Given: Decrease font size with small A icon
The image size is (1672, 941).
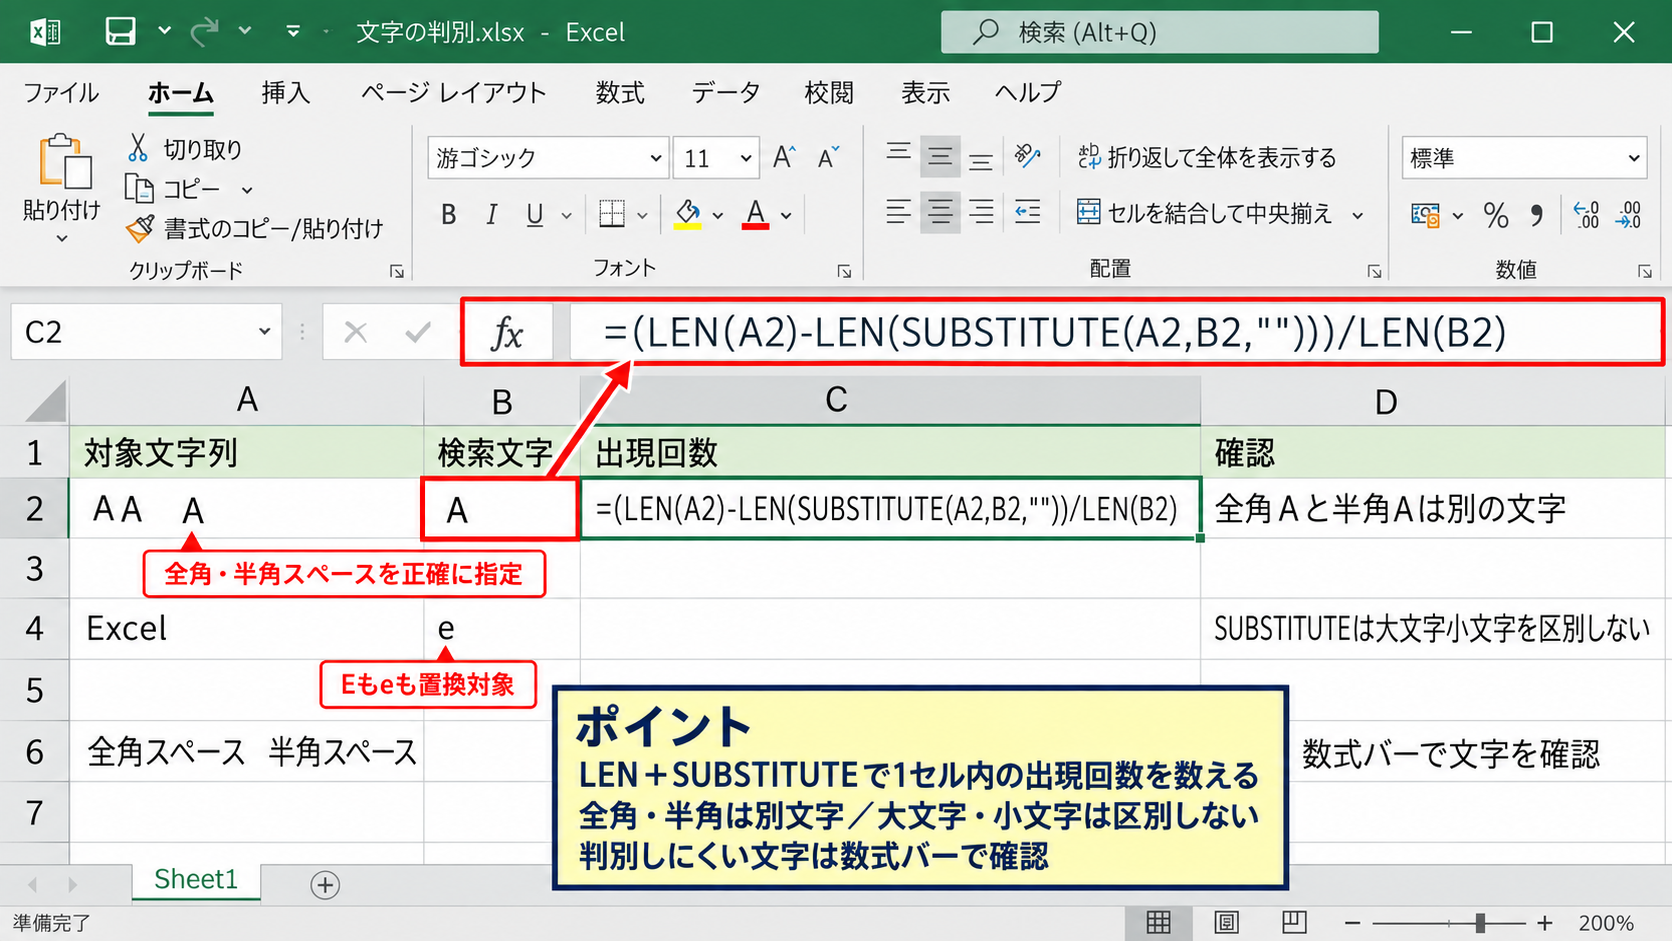Looking at the screenshot, I should point(828,157).
